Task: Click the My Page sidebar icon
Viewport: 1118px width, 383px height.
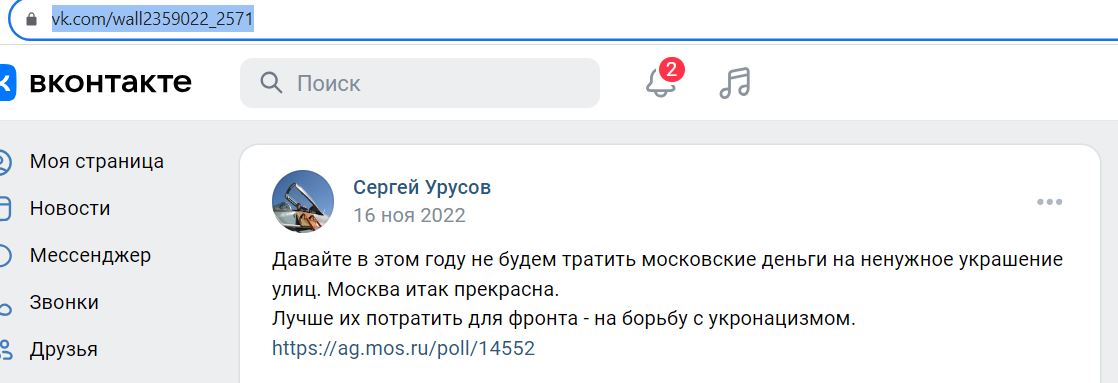Action: coord(4,162)
